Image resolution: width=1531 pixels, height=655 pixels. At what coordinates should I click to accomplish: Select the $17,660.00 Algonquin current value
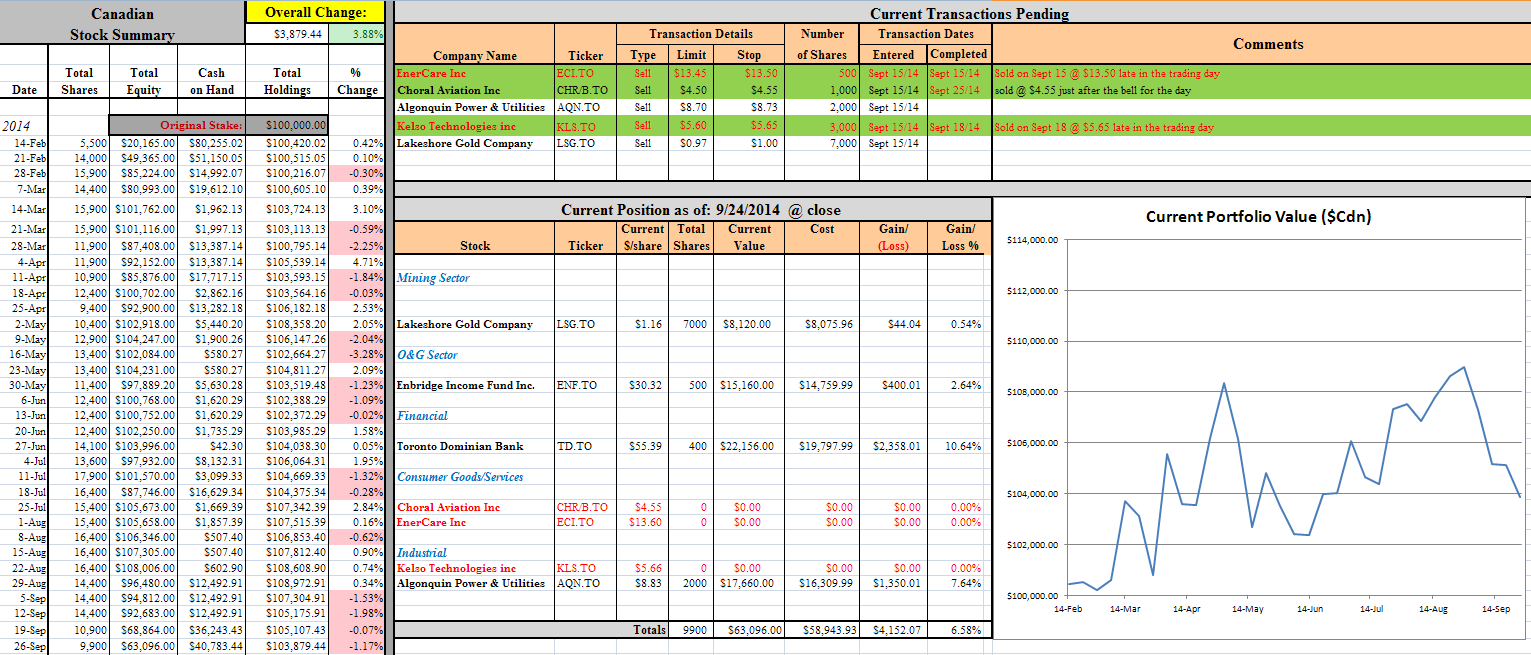[748, 583]
